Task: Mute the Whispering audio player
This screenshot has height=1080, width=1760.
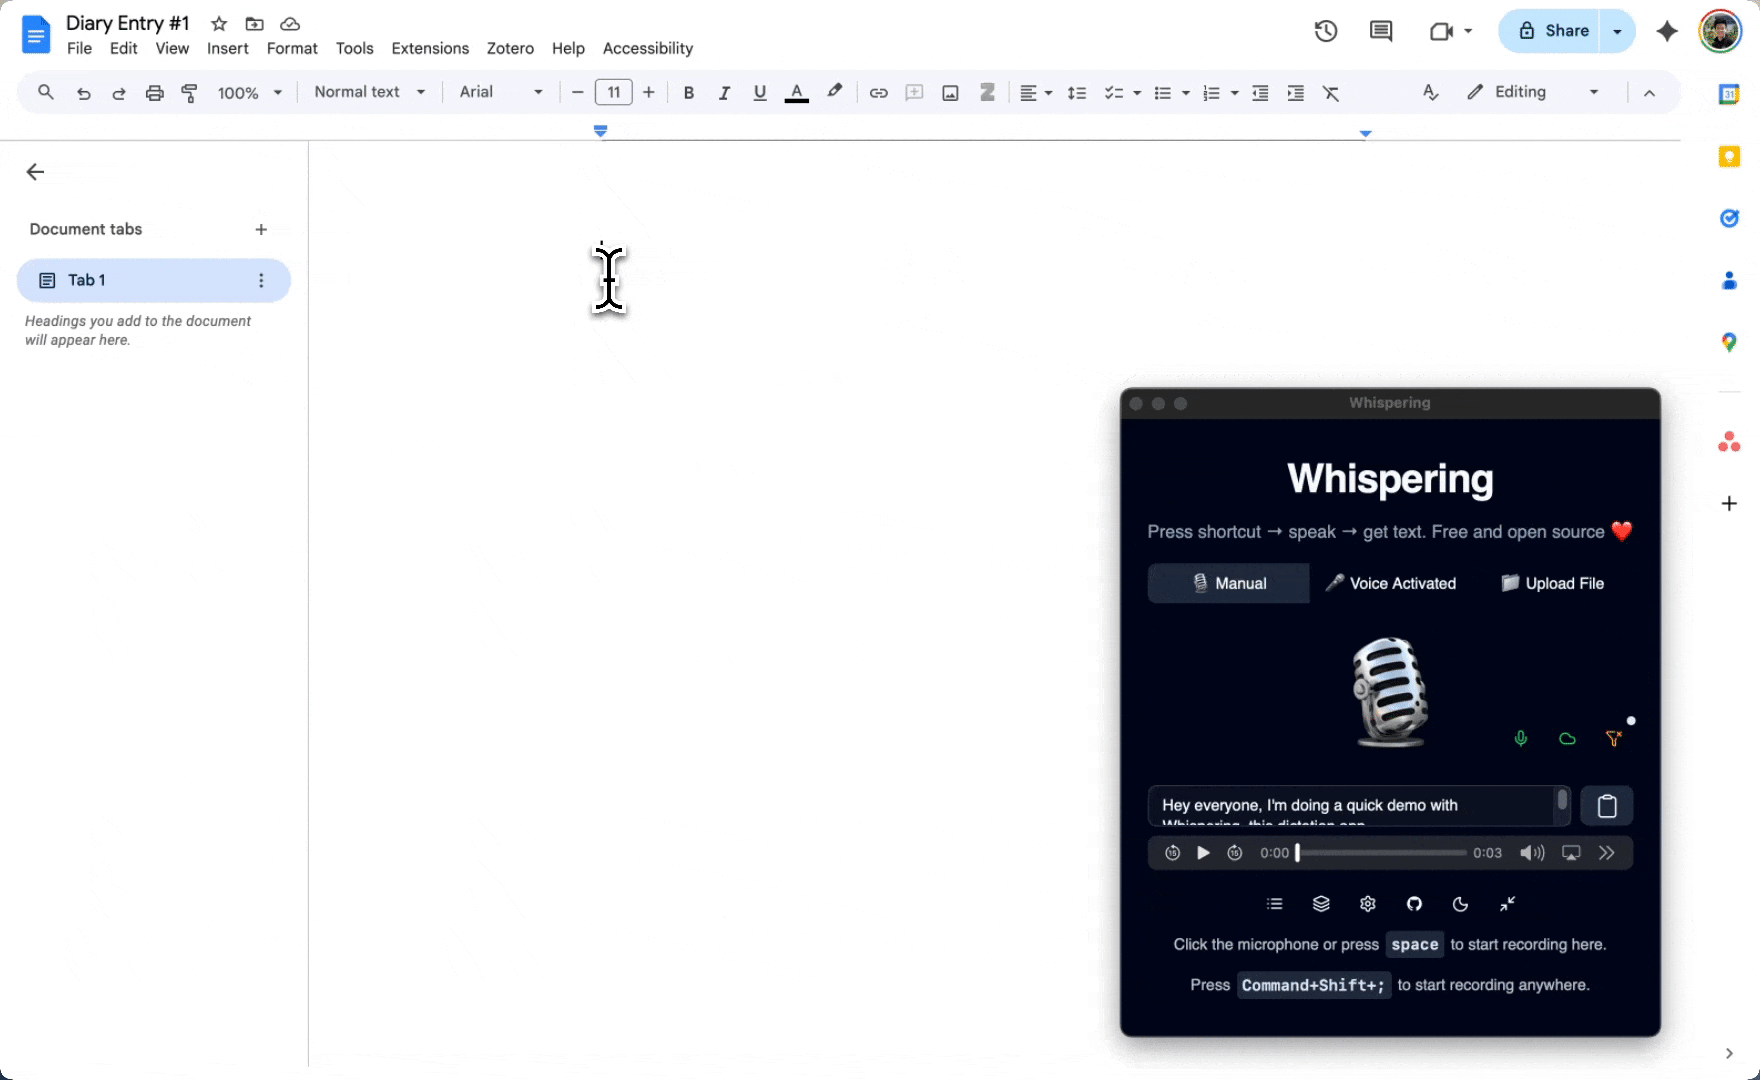Action: 1532,853
